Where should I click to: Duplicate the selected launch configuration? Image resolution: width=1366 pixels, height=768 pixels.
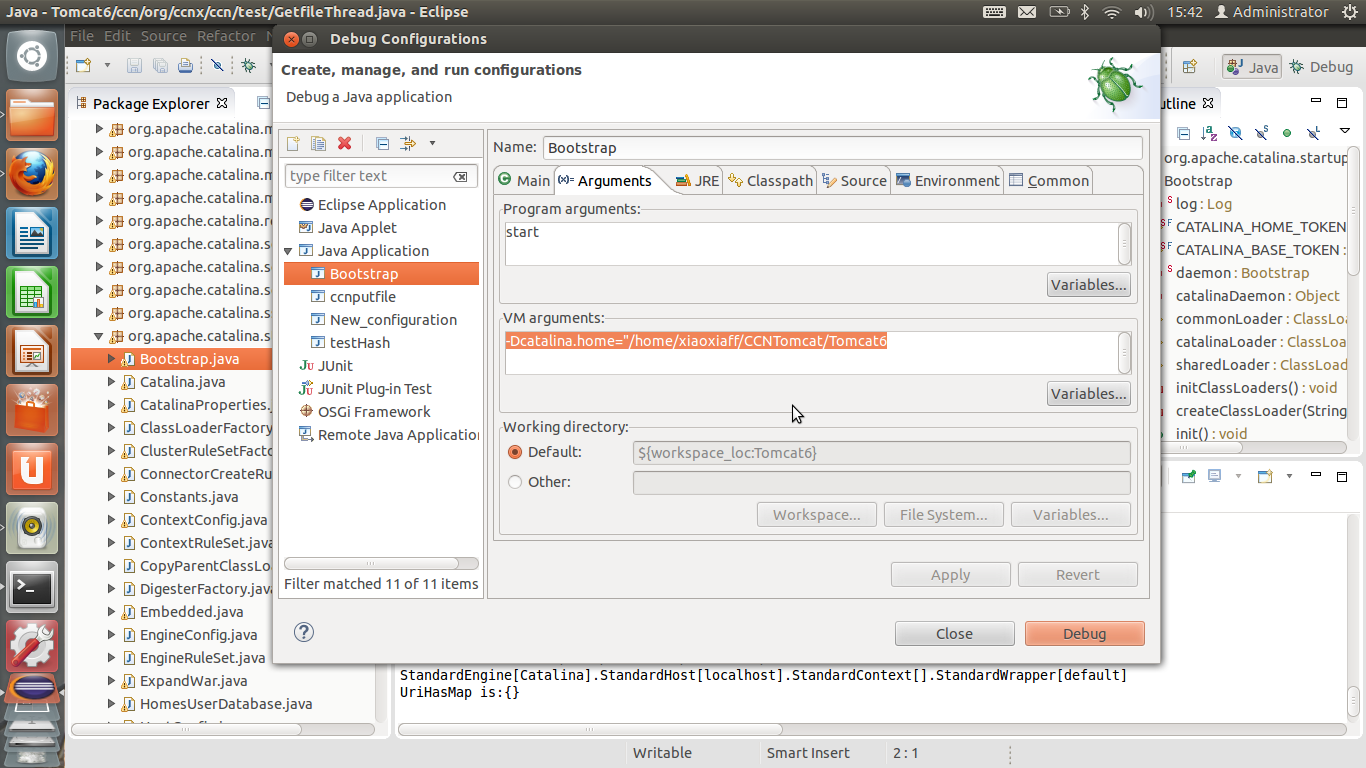318,144
